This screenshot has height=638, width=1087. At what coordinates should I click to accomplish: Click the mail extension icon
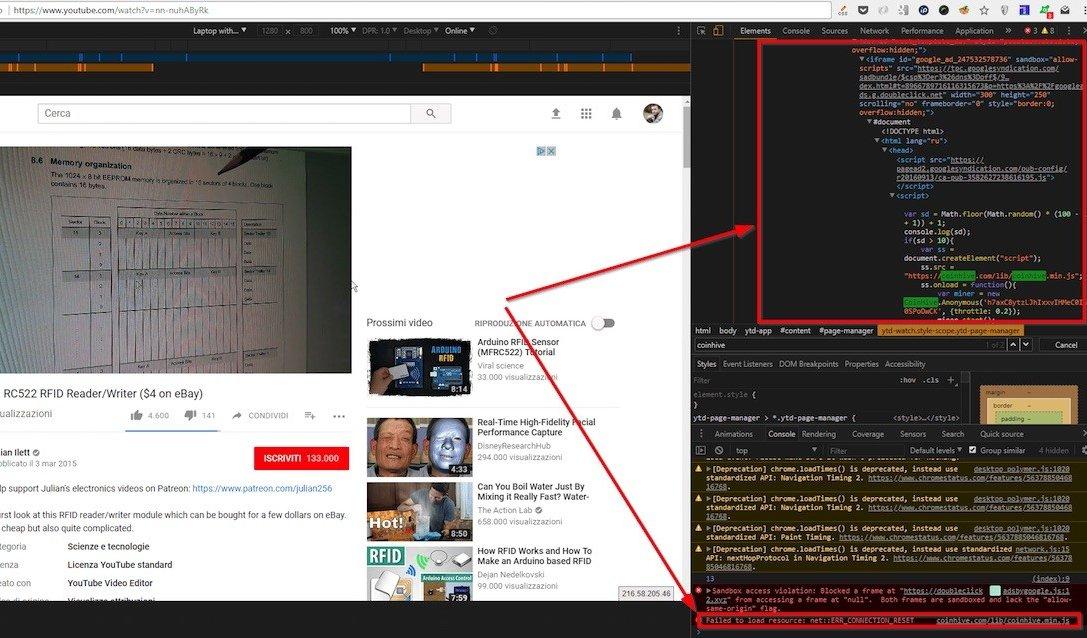click(x=1066, y=10)
